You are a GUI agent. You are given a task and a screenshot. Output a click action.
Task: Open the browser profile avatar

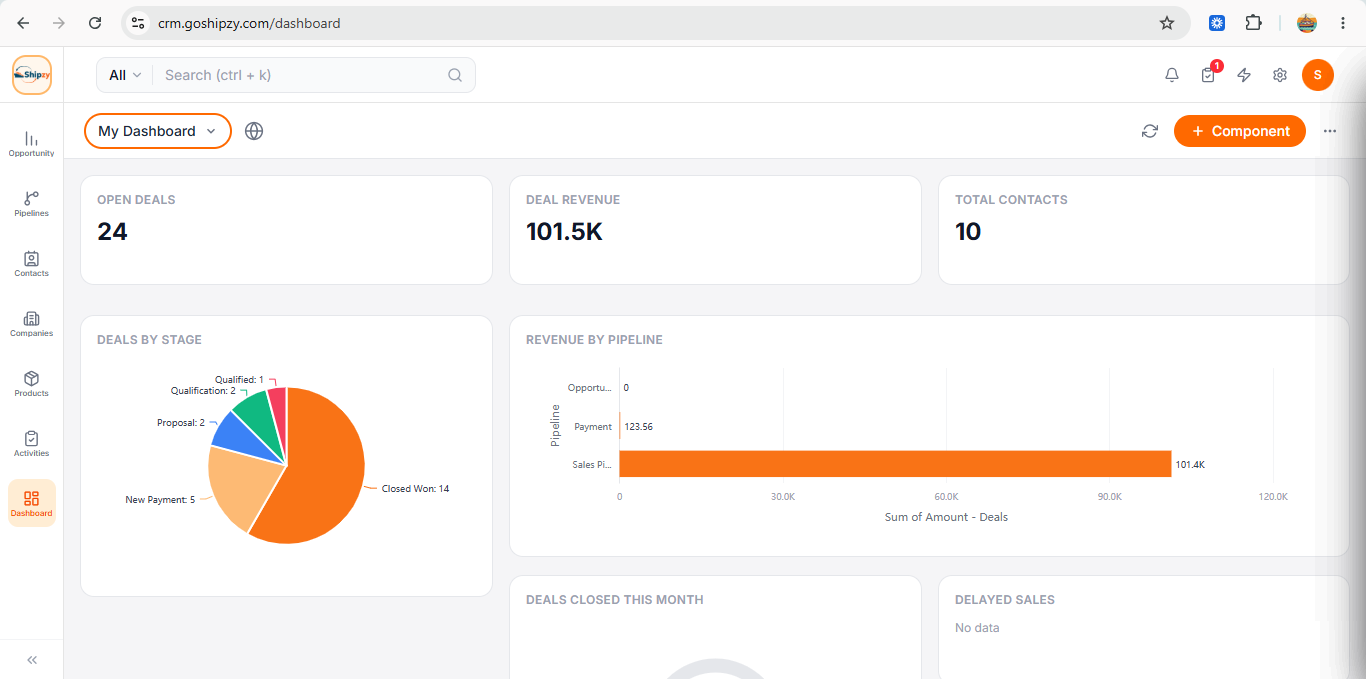click(1307, 23)
